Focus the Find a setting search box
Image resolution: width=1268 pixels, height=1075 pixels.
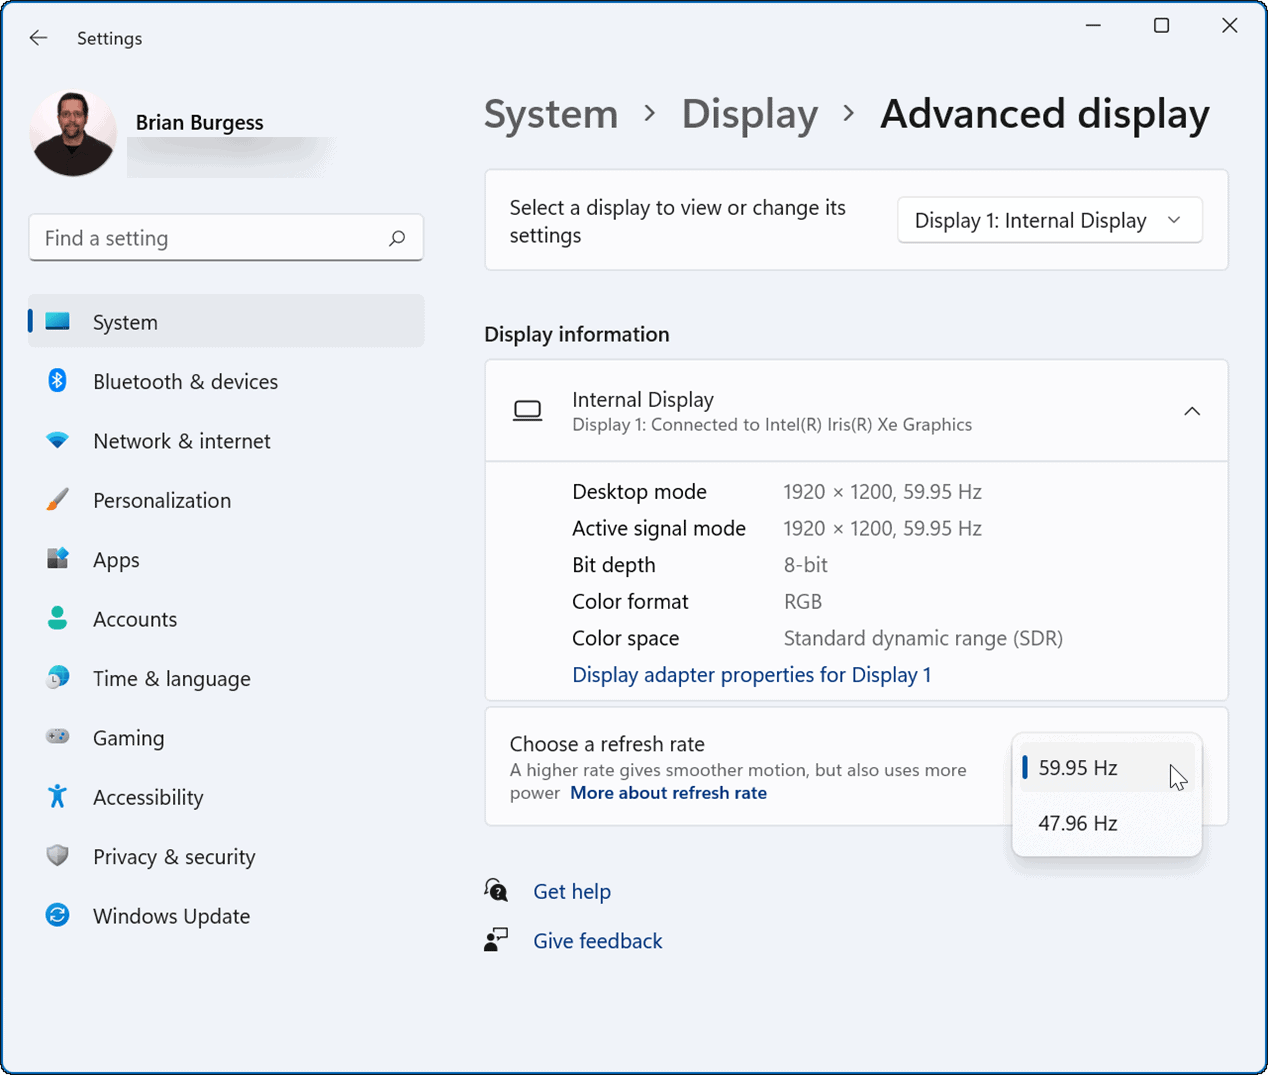click(x=226, y=238)
